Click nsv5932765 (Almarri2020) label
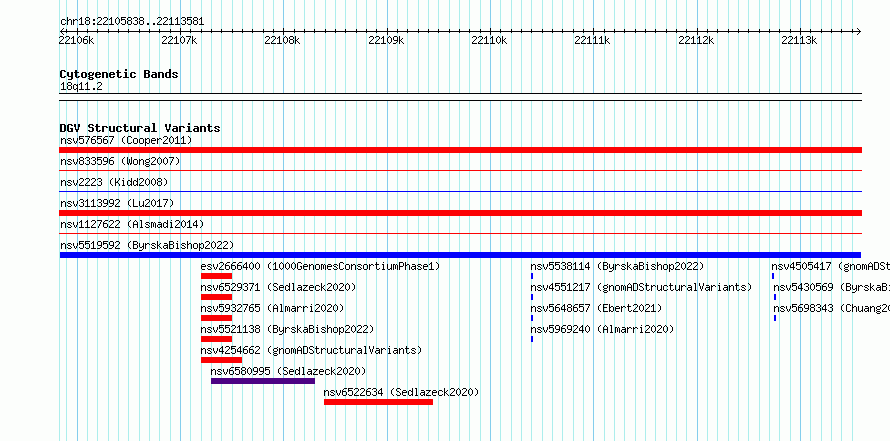Viewport: 890px width, 441px height. click(x=272, y=308)
